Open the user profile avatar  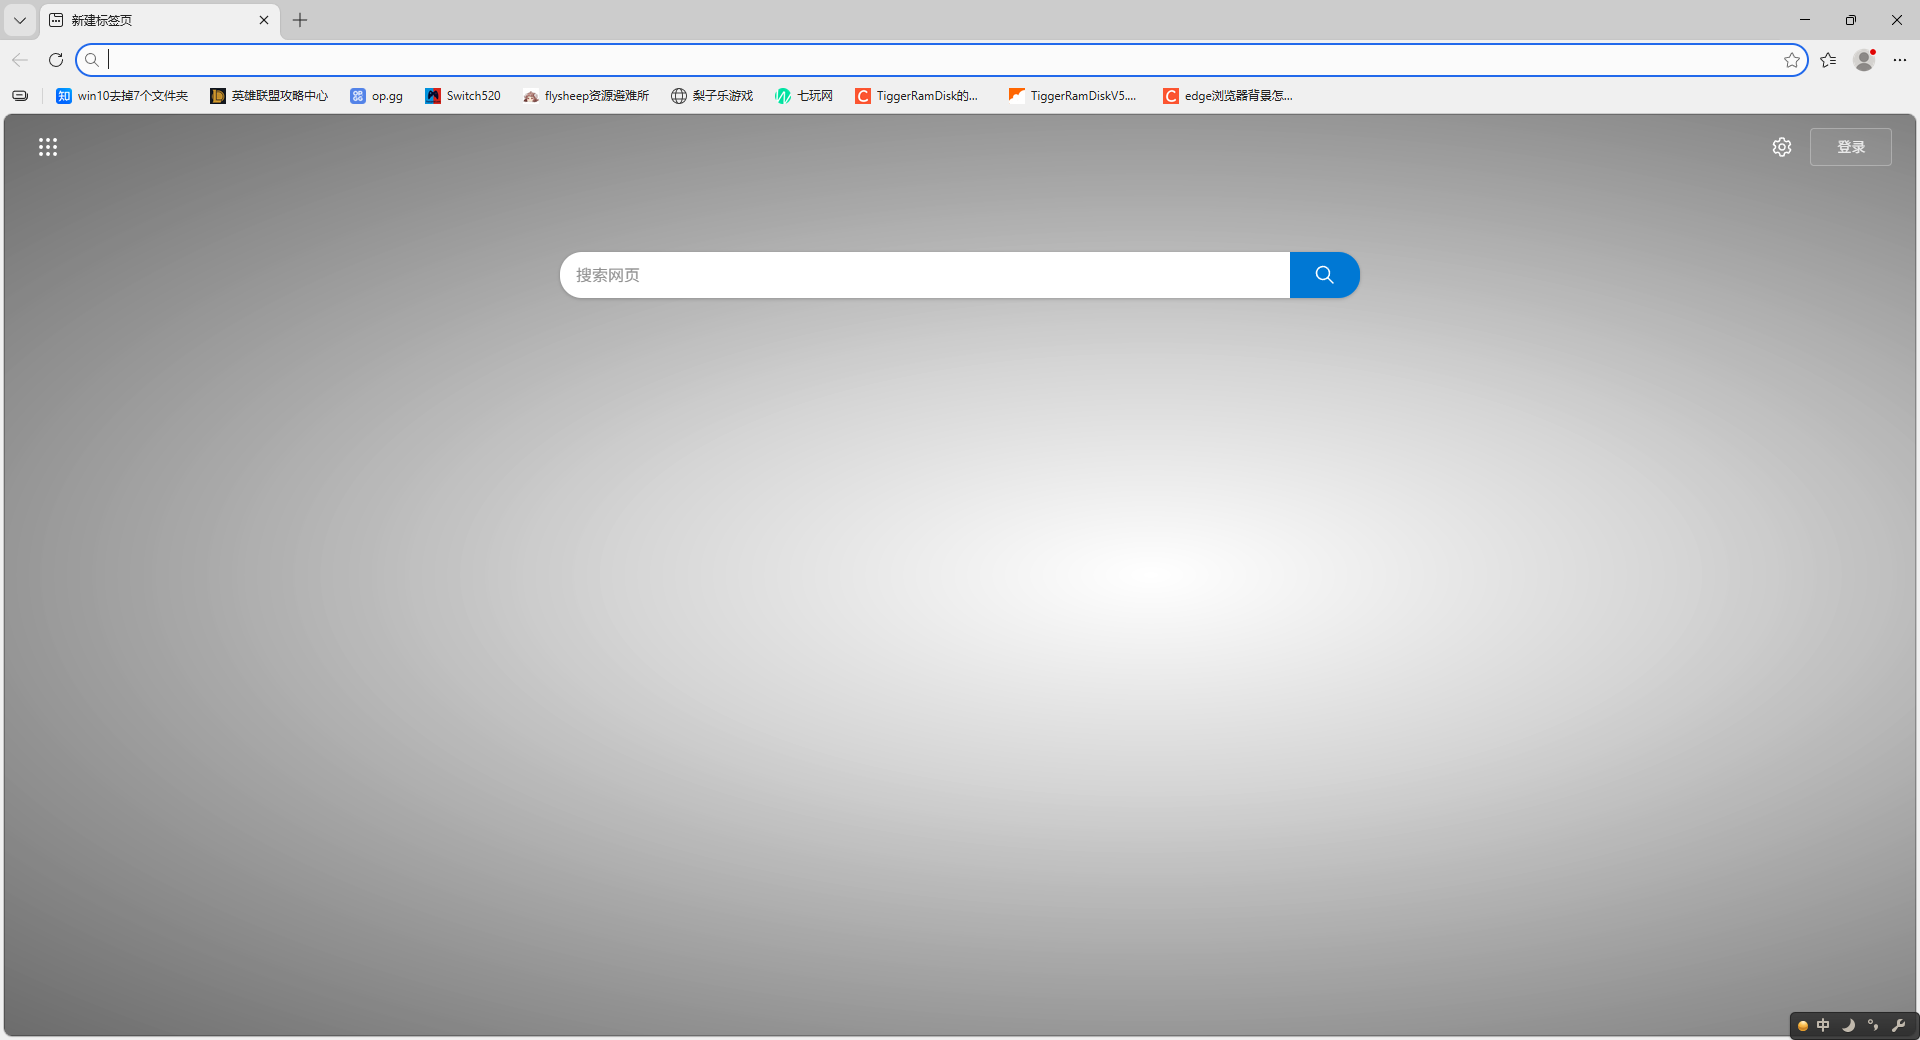(x=1864, y=60)
